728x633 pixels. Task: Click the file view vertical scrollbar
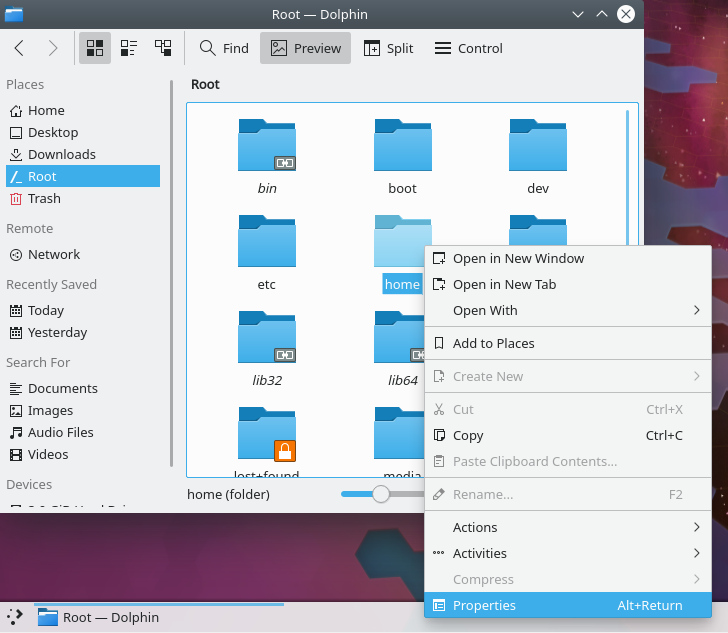627,176
